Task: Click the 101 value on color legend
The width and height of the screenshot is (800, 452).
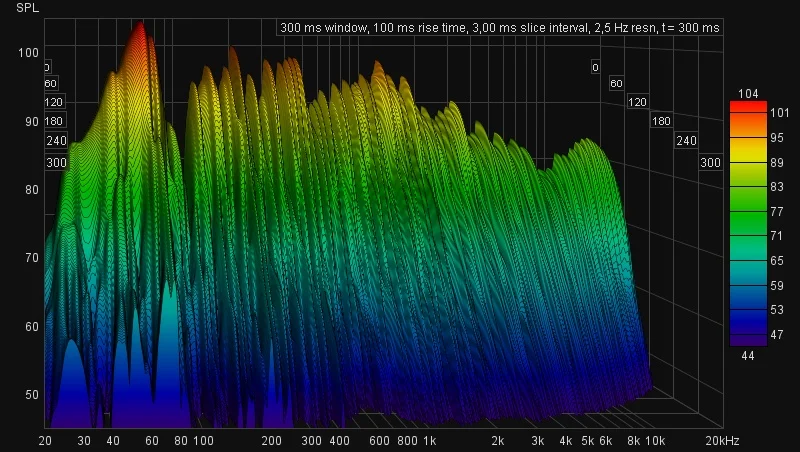Action: 779,113
